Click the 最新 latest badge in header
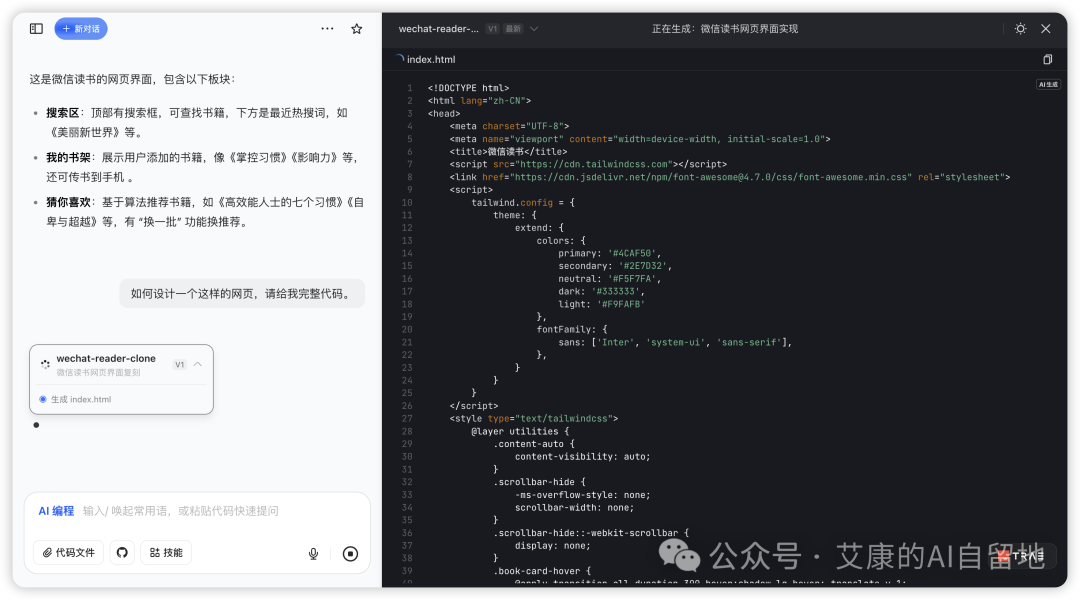 click(513, 29)
